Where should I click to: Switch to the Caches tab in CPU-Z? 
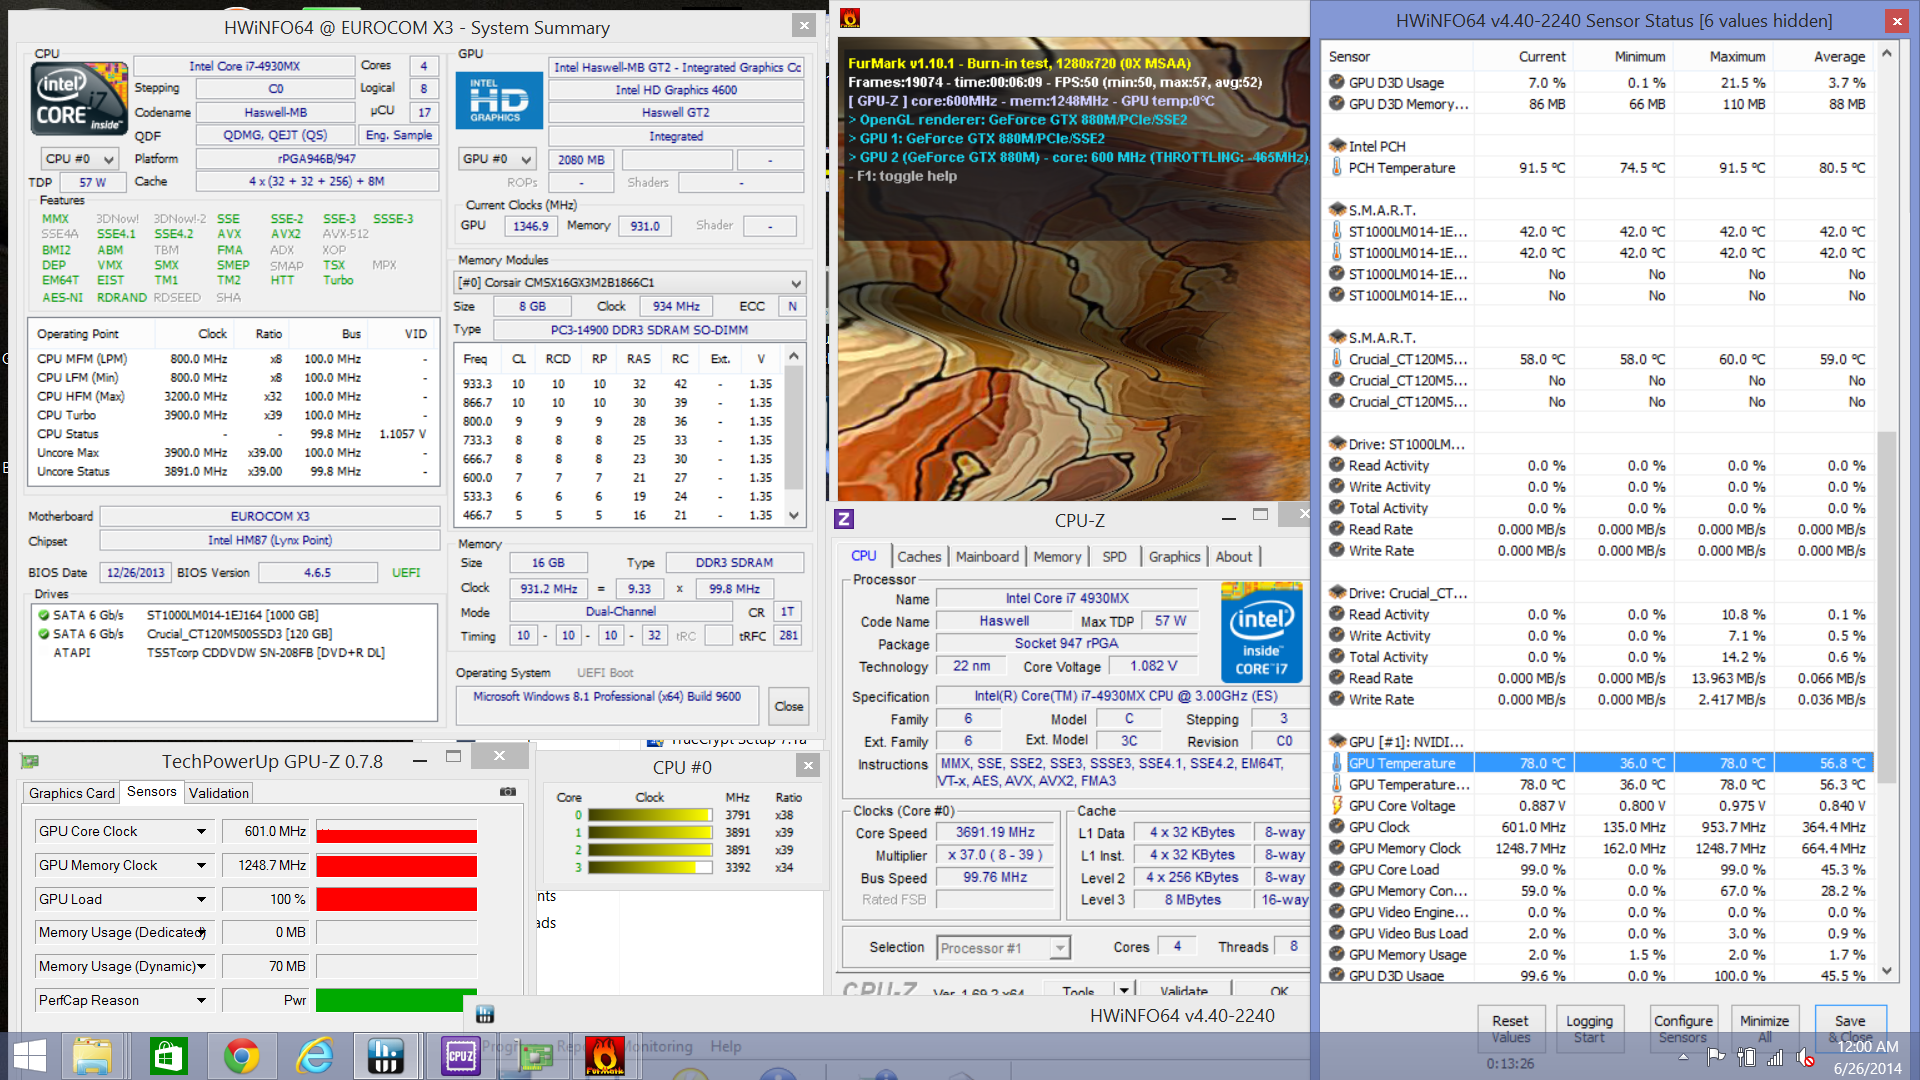[919, 557]
